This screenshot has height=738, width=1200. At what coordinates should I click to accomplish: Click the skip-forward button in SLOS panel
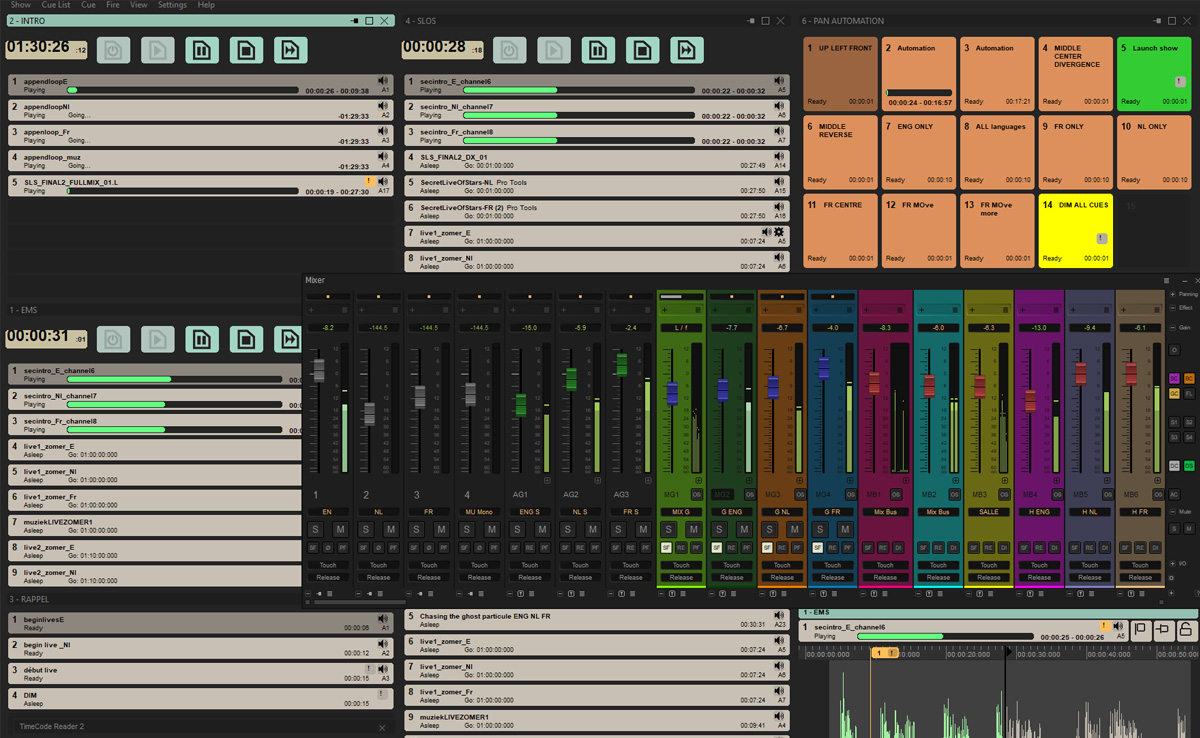[686, 50]
